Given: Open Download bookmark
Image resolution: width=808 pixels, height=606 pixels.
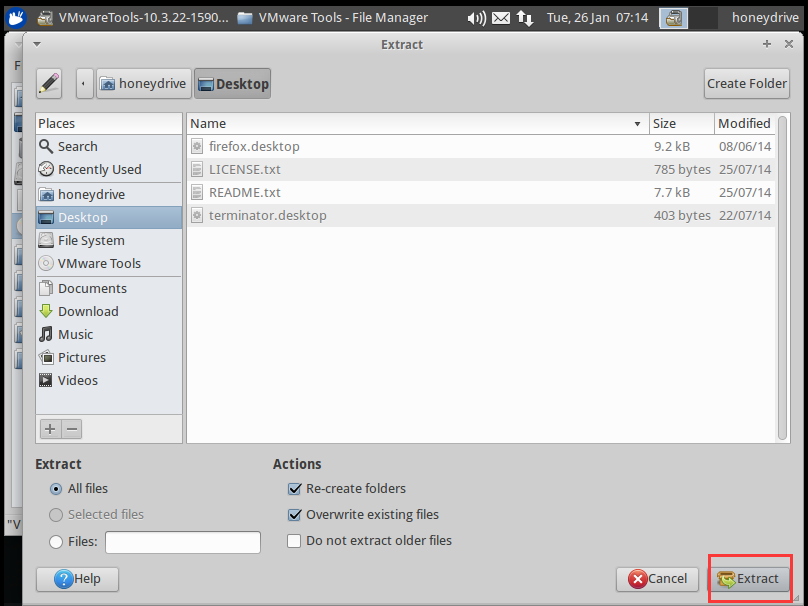Looking at the screenshot, I should 109,311.
